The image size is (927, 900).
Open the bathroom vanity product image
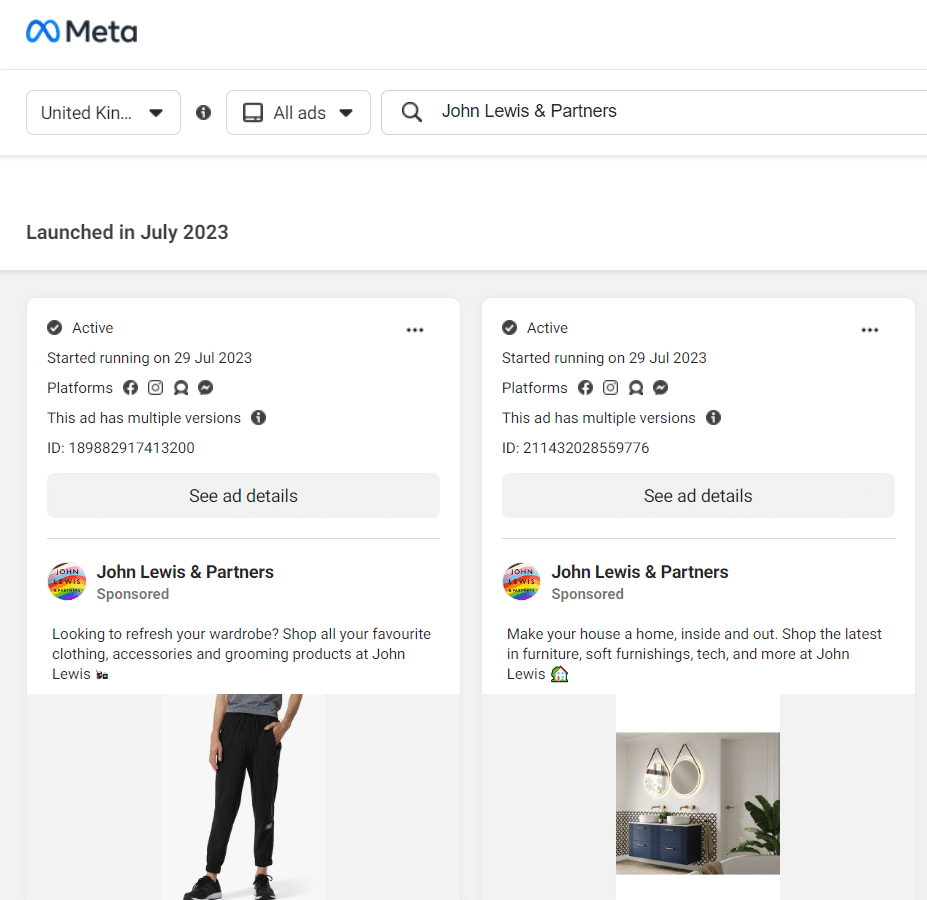[x=697, y=803]
